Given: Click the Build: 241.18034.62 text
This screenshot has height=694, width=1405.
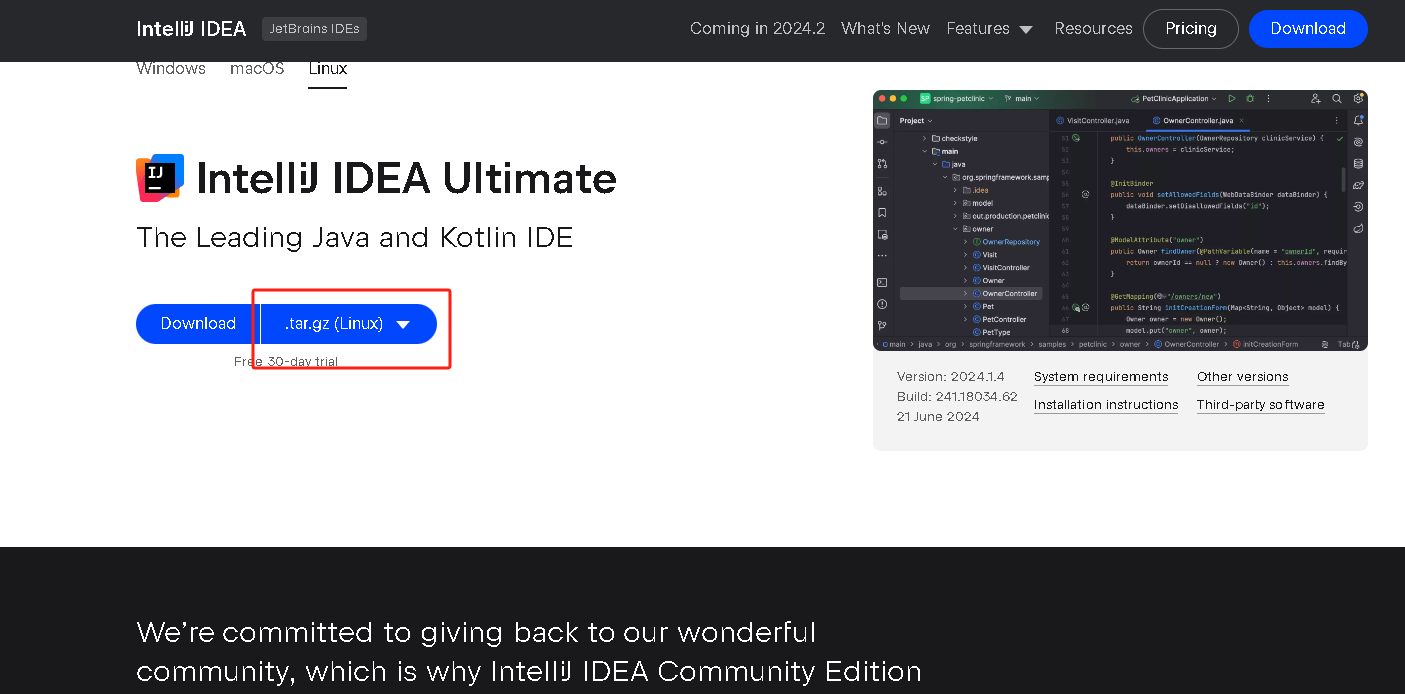Looking at the screenshot, I should tap(957, 397).
